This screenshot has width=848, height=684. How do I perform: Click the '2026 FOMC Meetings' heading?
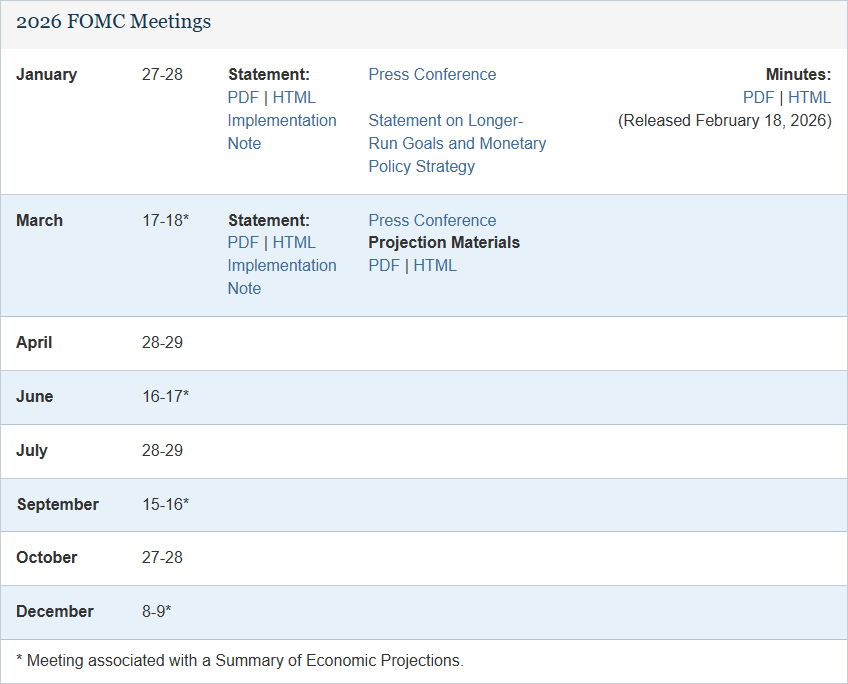pos(114,22)
